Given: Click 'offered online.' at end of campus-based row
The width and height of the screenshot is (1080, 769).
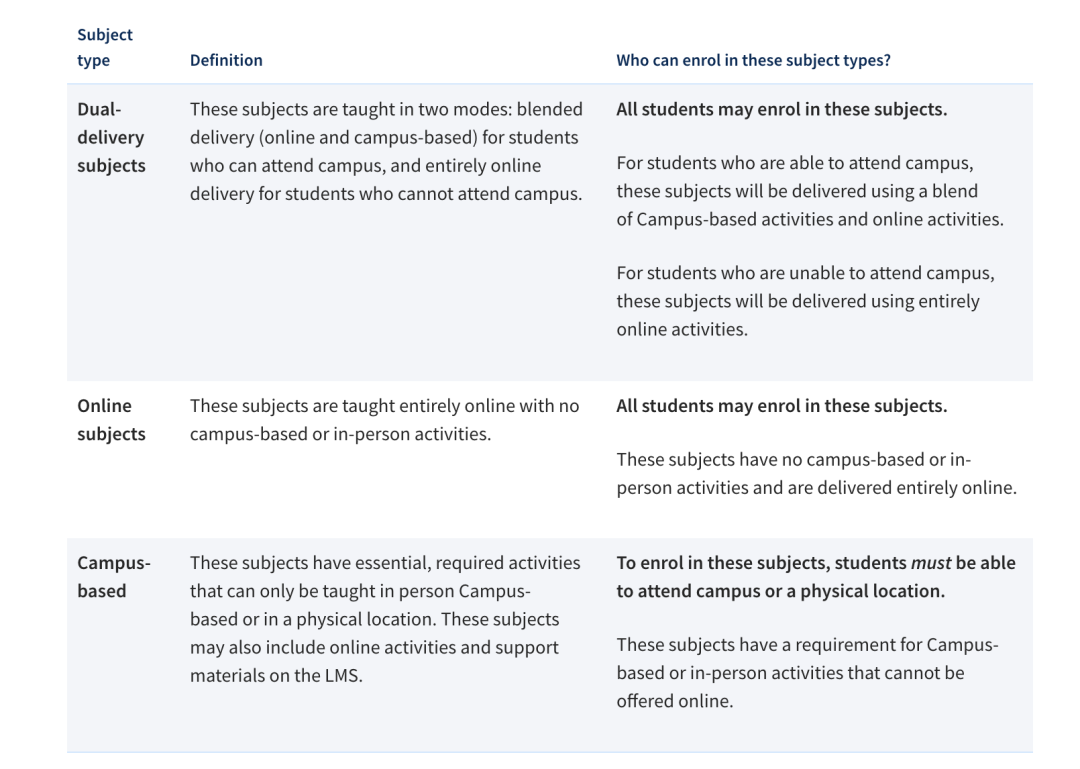Looking at the screenshot, I should [x=675, y=701].
